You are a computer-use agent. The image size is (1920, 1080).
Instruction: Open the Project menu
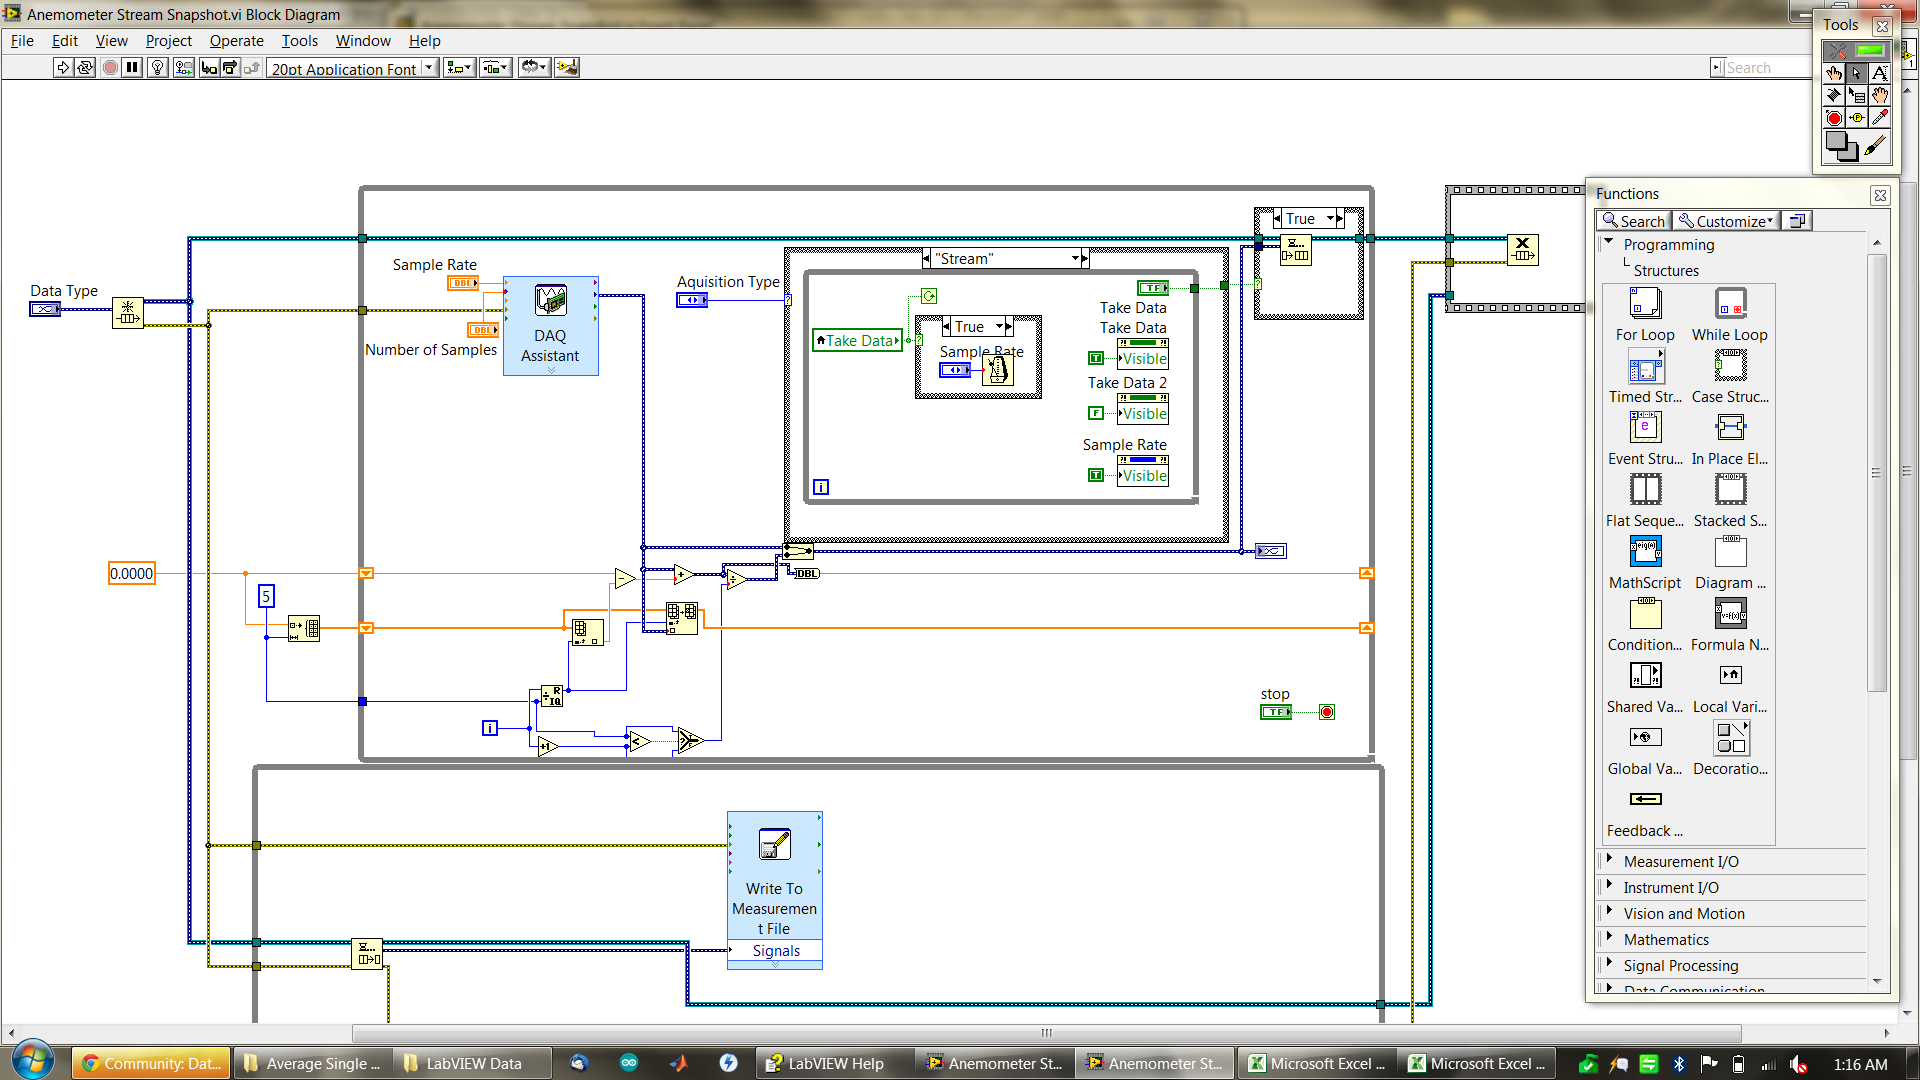[x=169, y=41]
